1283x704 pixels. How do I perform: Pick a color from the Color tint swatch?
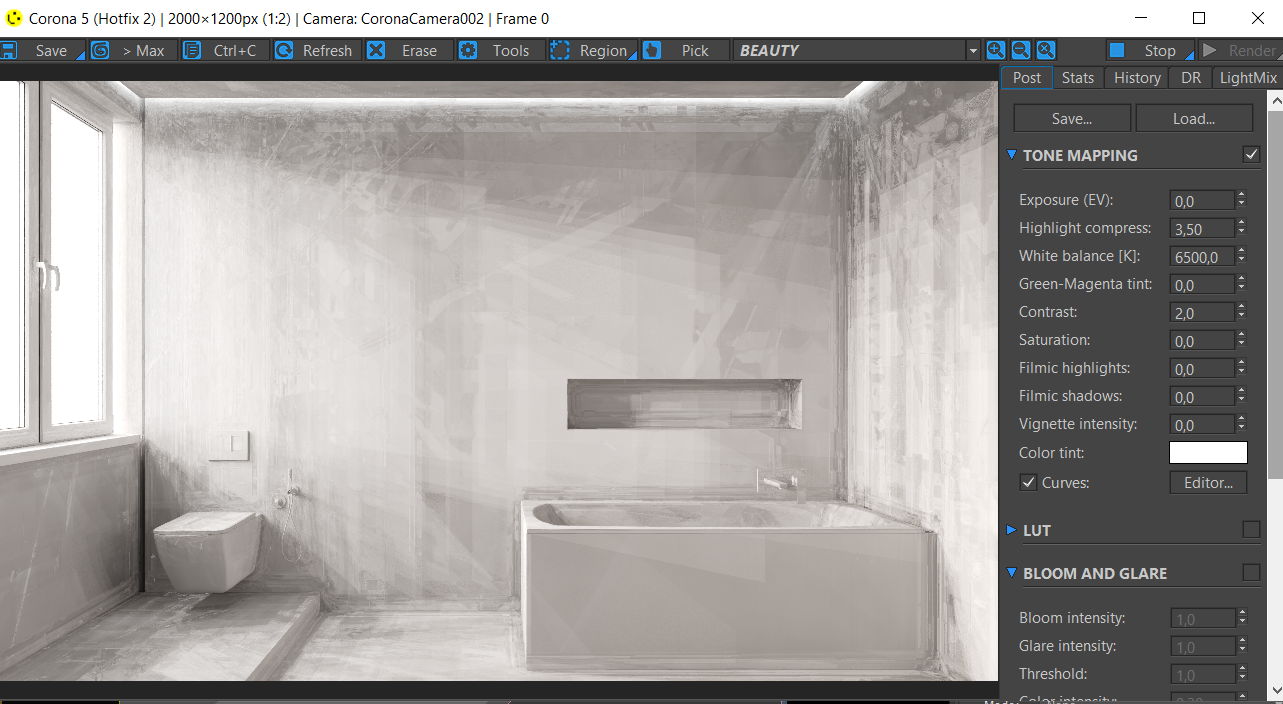(1209, 453)
